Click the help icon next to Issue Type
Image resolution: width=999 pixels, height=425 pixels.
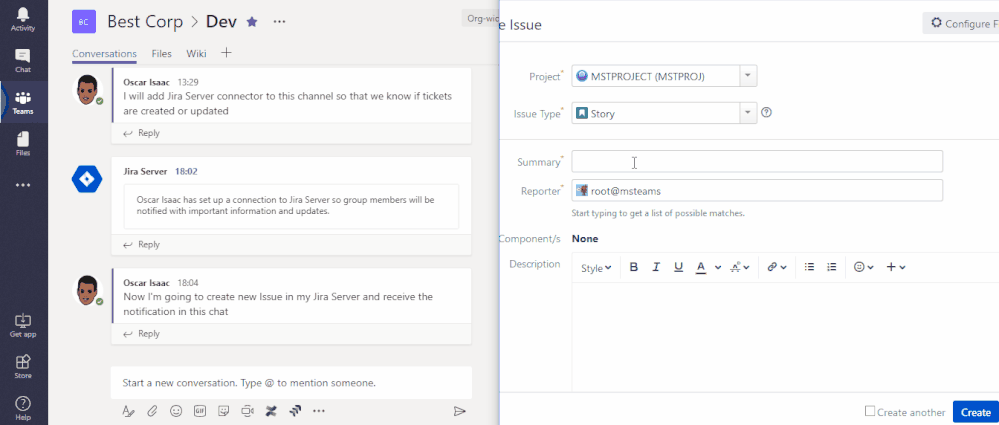pyautogui.click(x=766, y=113)
